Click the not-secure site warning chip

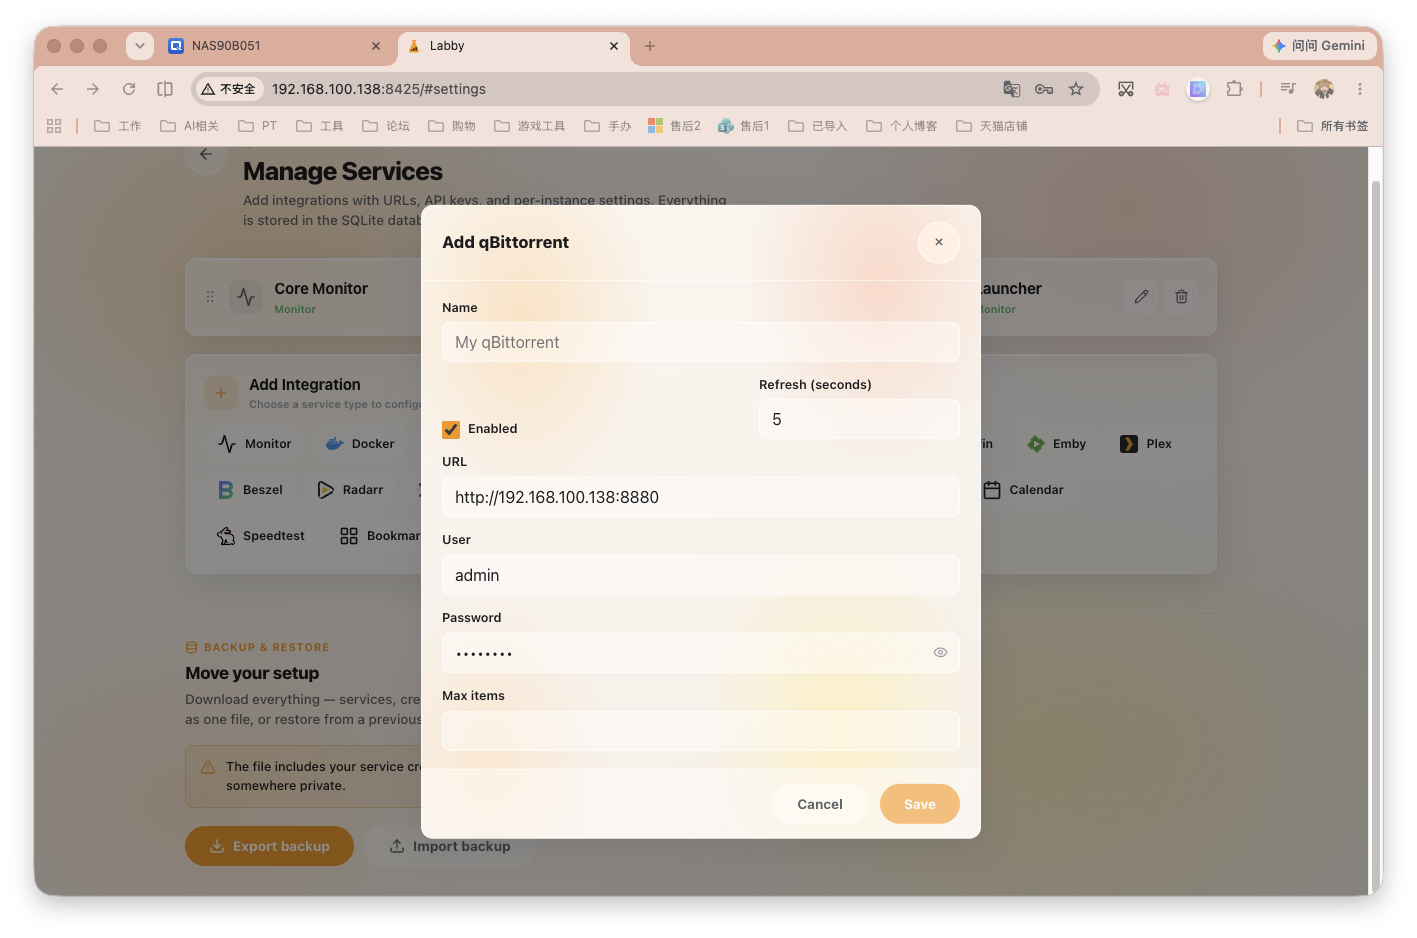click(x=229, y=89)
